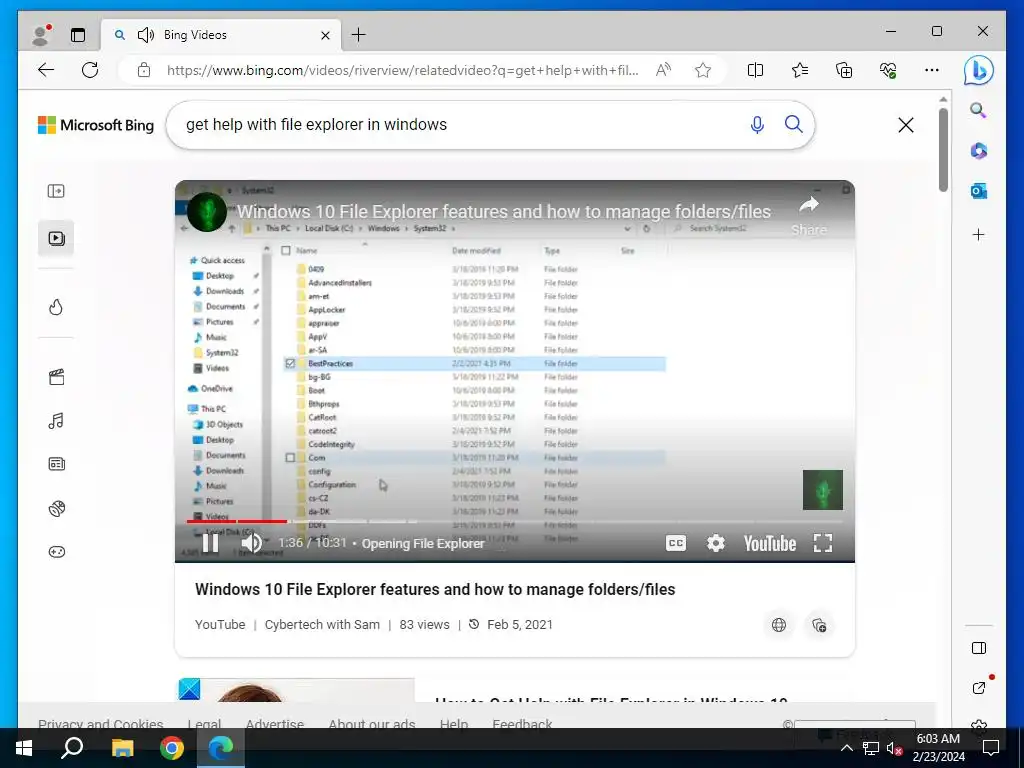Open Bing Copilot chat sidebar

click(978, 70)
